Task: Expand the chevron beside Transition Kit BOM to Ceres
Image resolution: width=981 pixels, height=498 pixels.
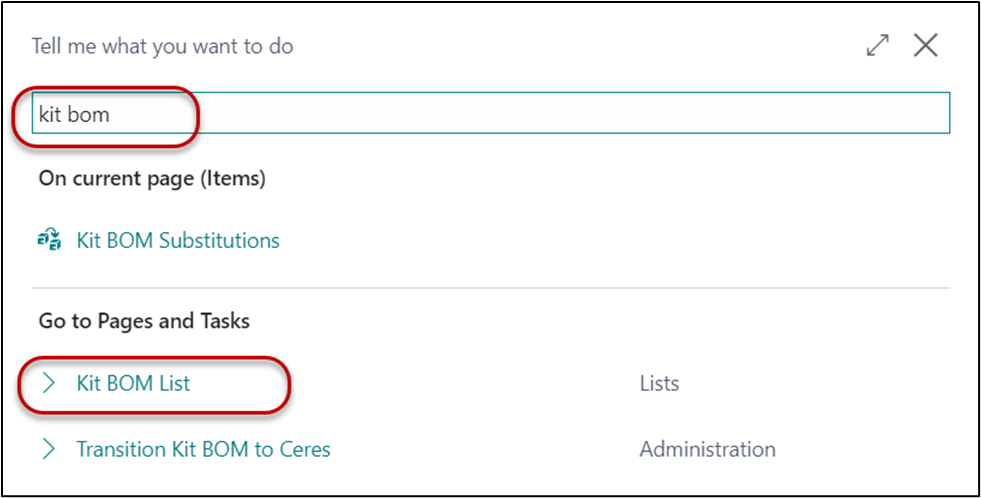Action: (49, 449)
